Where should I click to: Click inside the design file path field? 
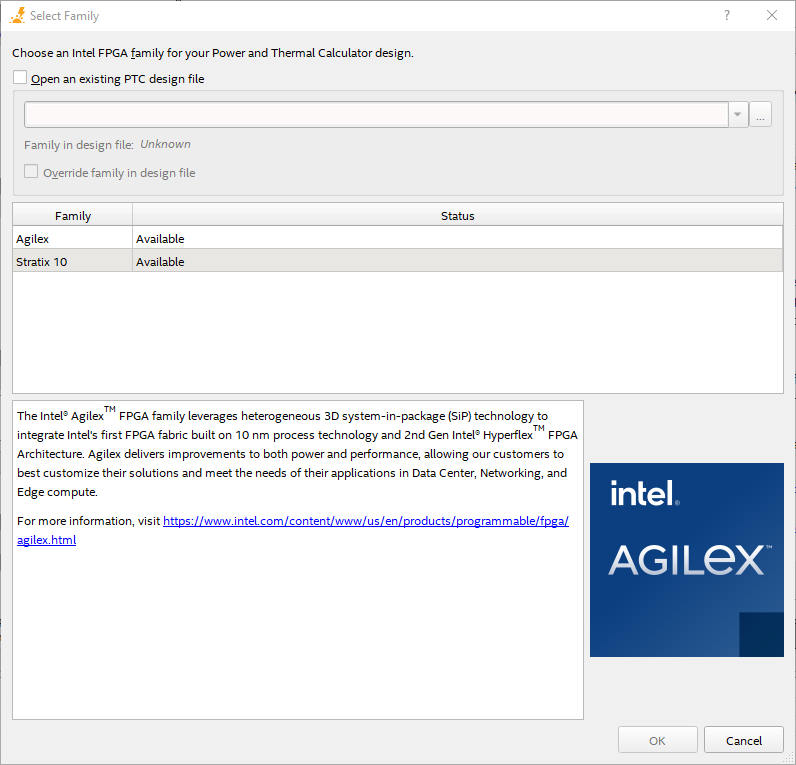[376, 115]
